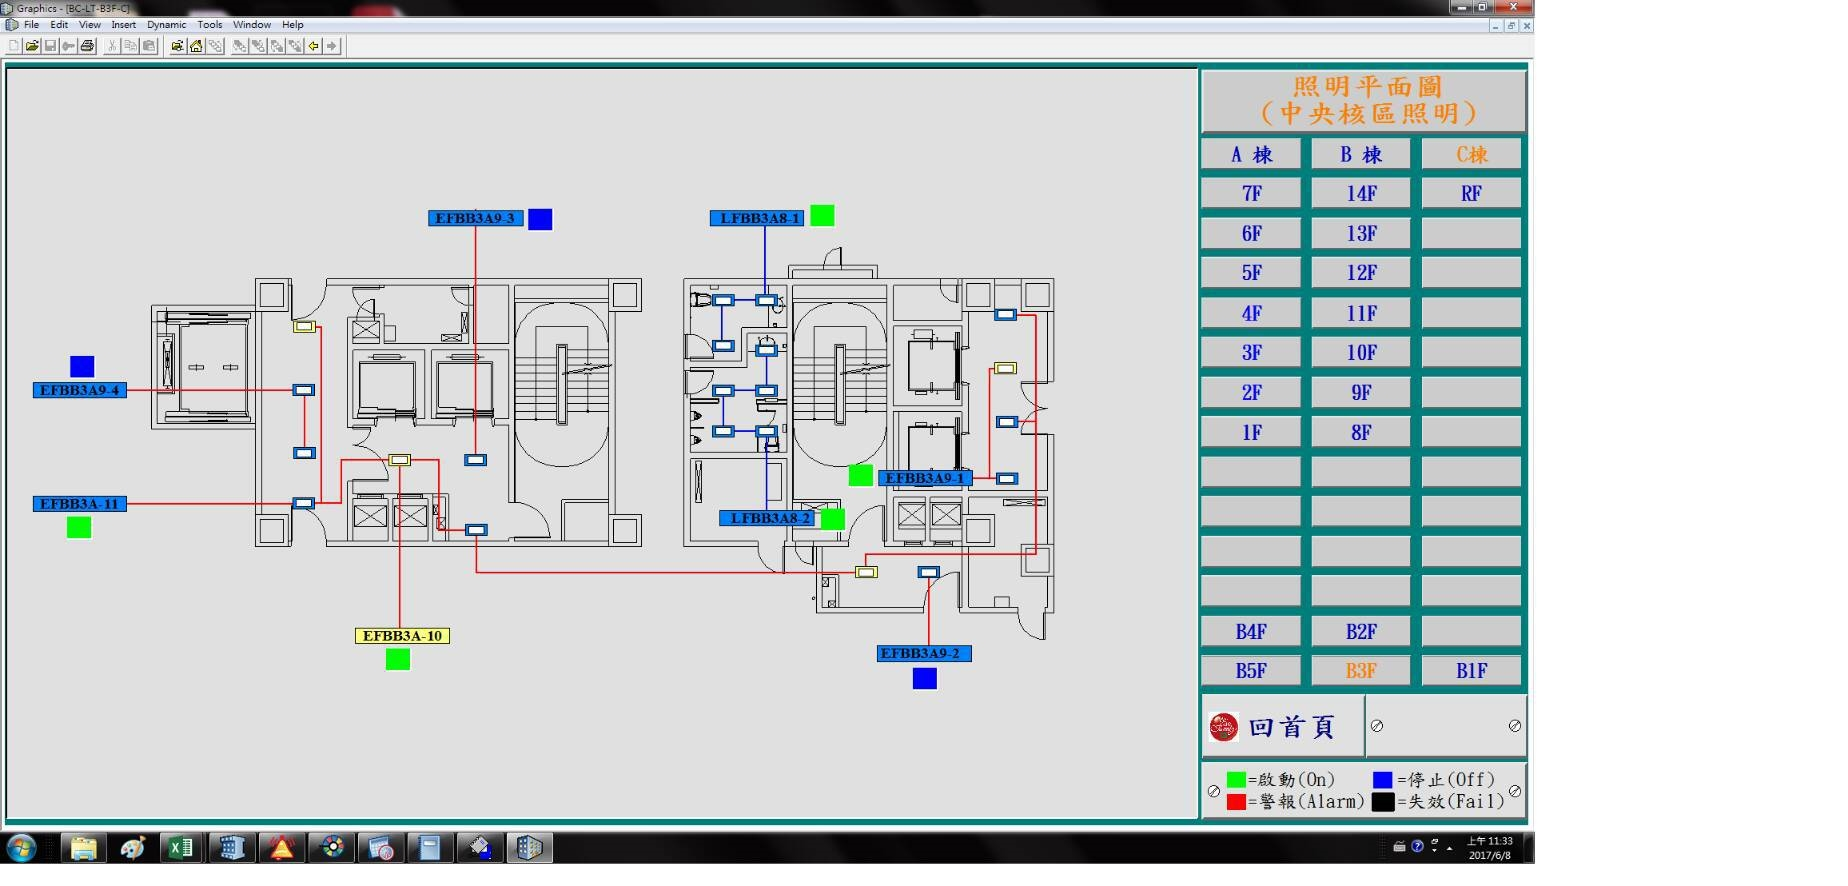Toggle the EFBB3A-10 green status indicator
Viewport: 1848px width, 886px height.
click(x=398, y=660)
